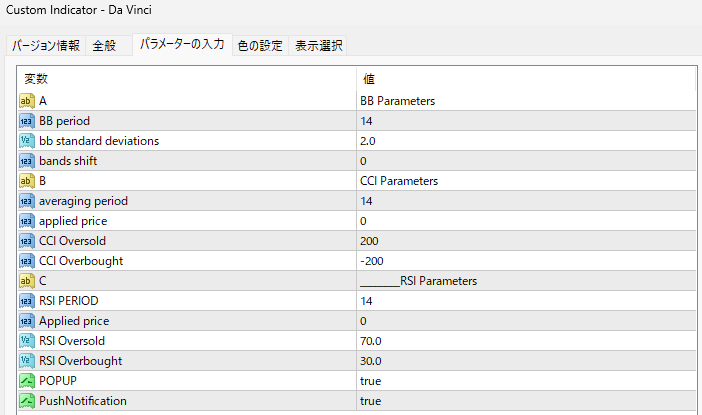Switch to the 色の設定 tab
The height and width of the screenshot is (415, 702).
[x=260, y=46]
